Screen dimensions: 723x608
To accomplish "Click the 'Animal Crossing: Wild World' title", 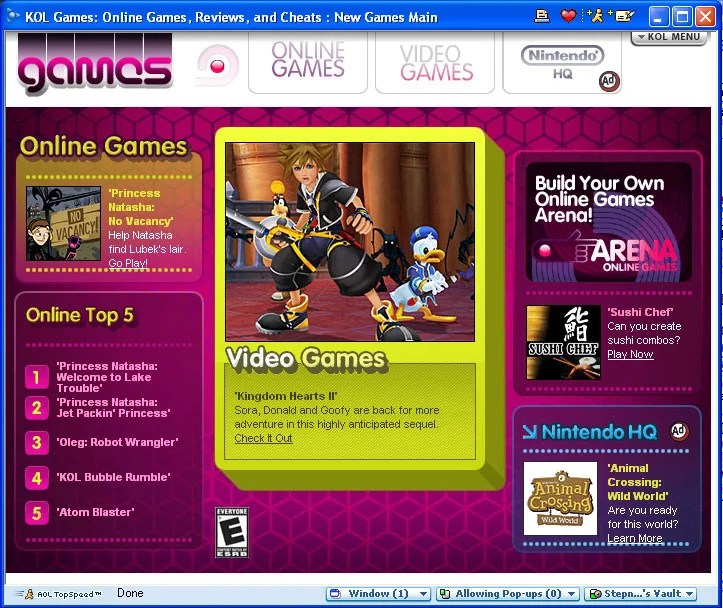I will [x=638, y=482].
